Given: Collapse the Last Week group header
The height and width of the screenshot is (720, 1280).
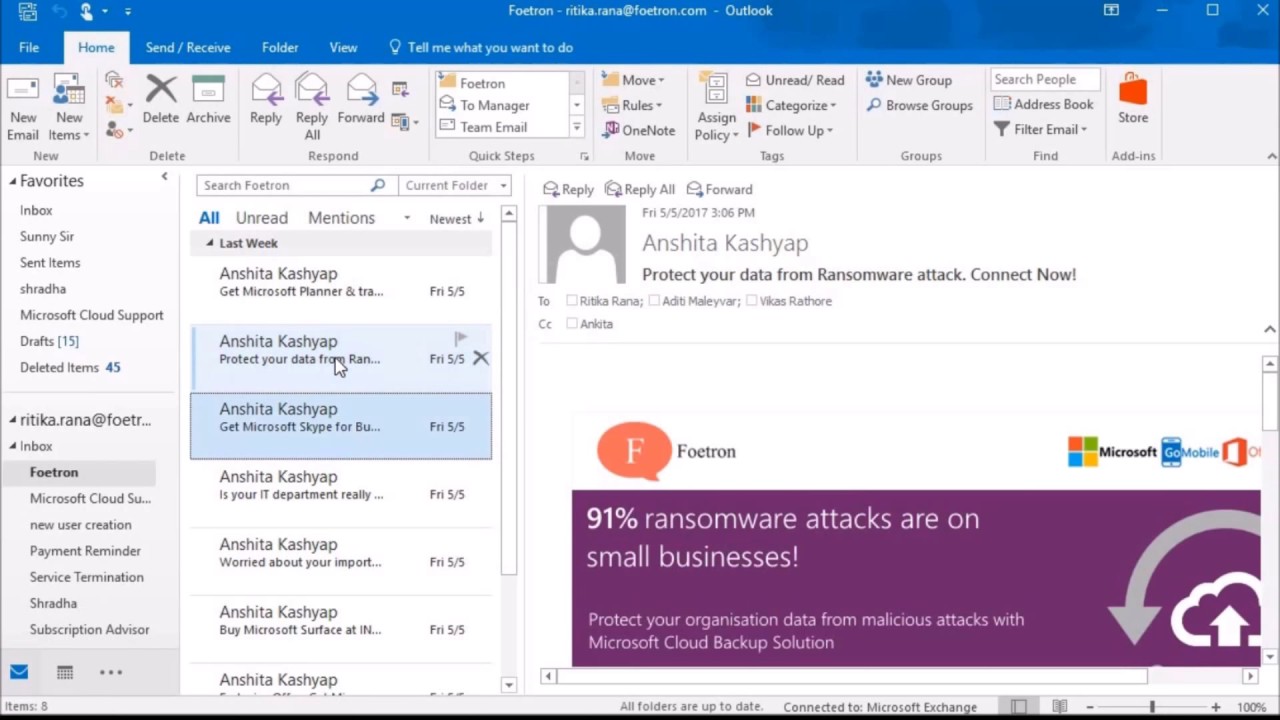Looking at the screenshot, I should tap(210, 243).
